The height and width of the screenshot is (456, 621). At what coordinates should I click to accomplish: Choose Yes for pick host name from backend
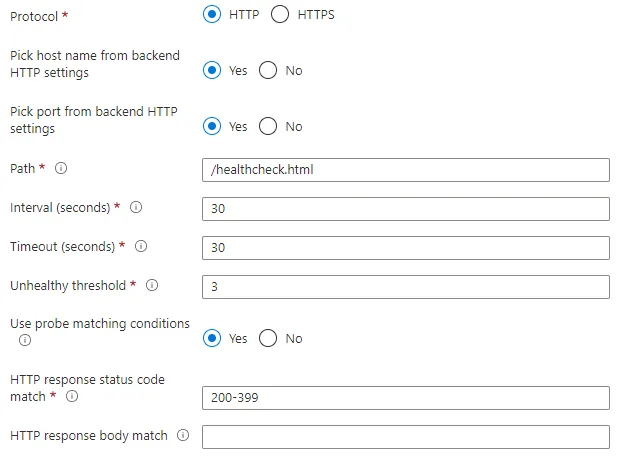pos(211,71)
